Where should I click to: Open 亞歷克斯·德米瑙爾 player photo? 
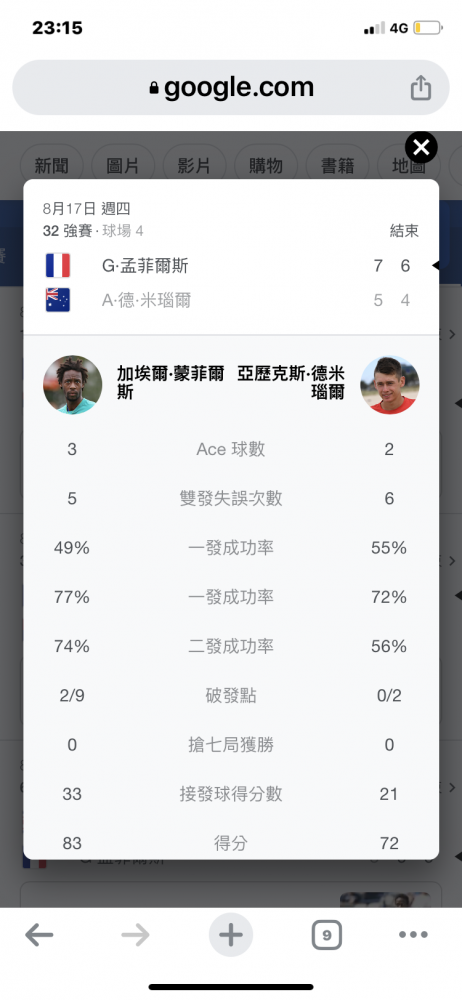coord(390,385)
